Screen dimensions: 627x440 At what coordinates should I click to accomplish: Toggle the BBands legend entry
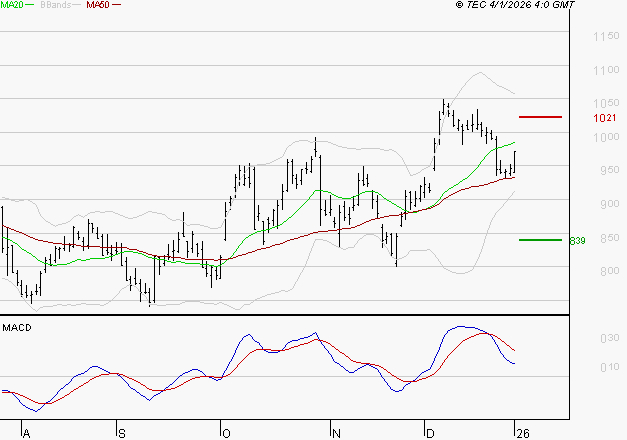click(57, 5)
